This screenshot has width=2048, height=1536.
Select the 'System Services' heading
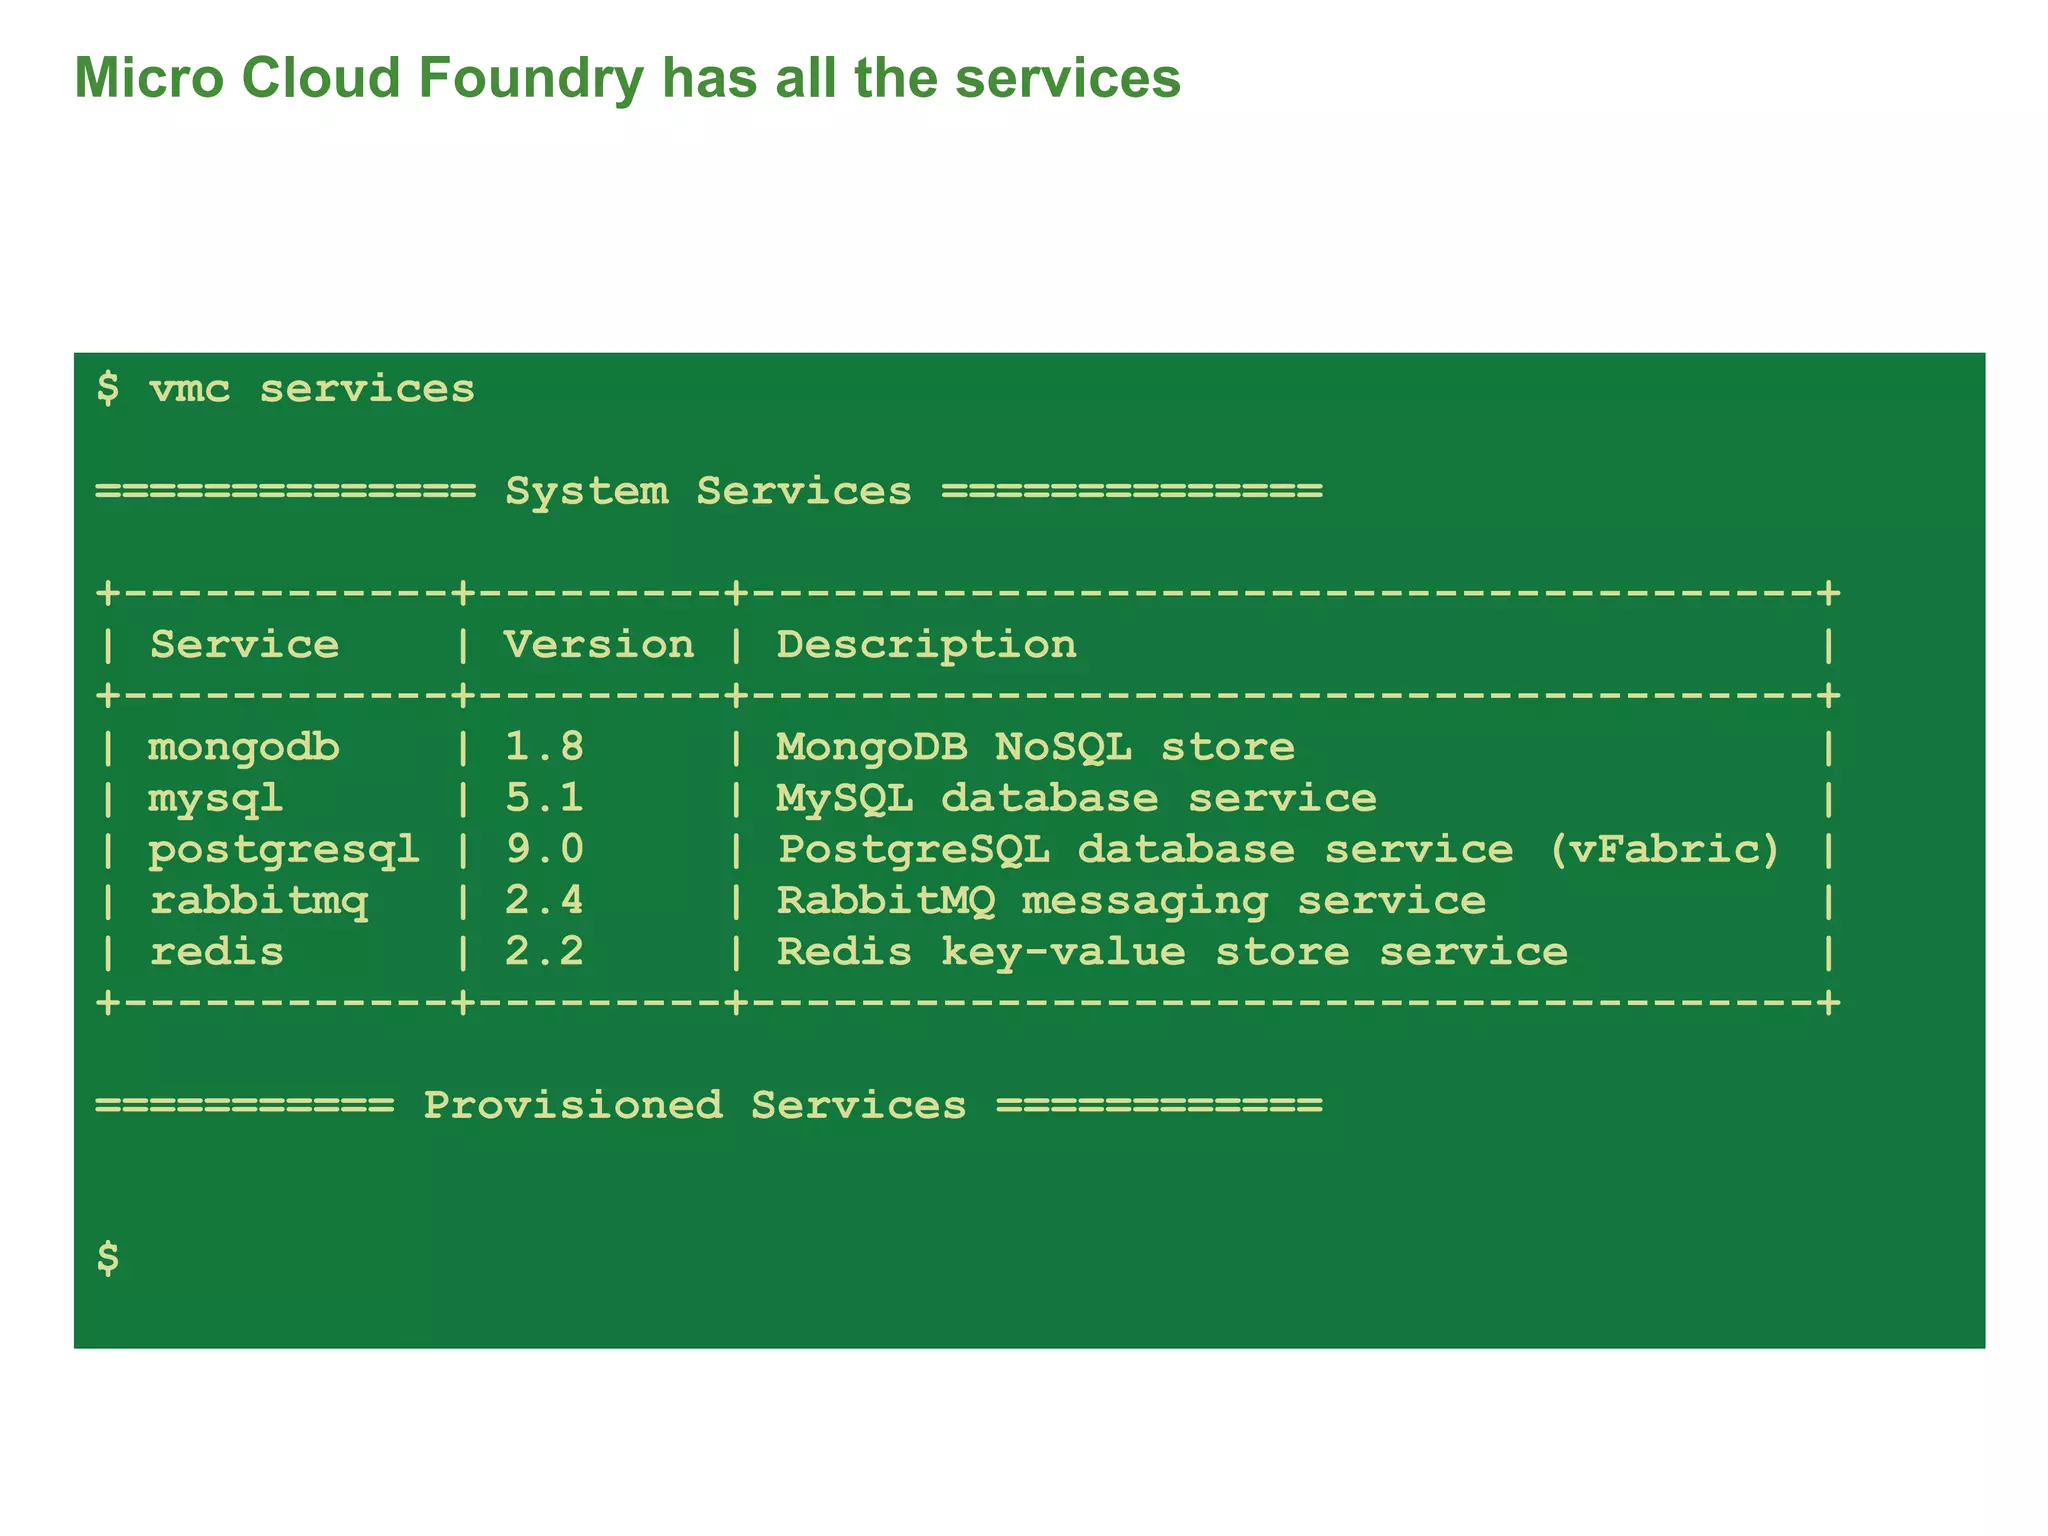[x=708, y=492]
